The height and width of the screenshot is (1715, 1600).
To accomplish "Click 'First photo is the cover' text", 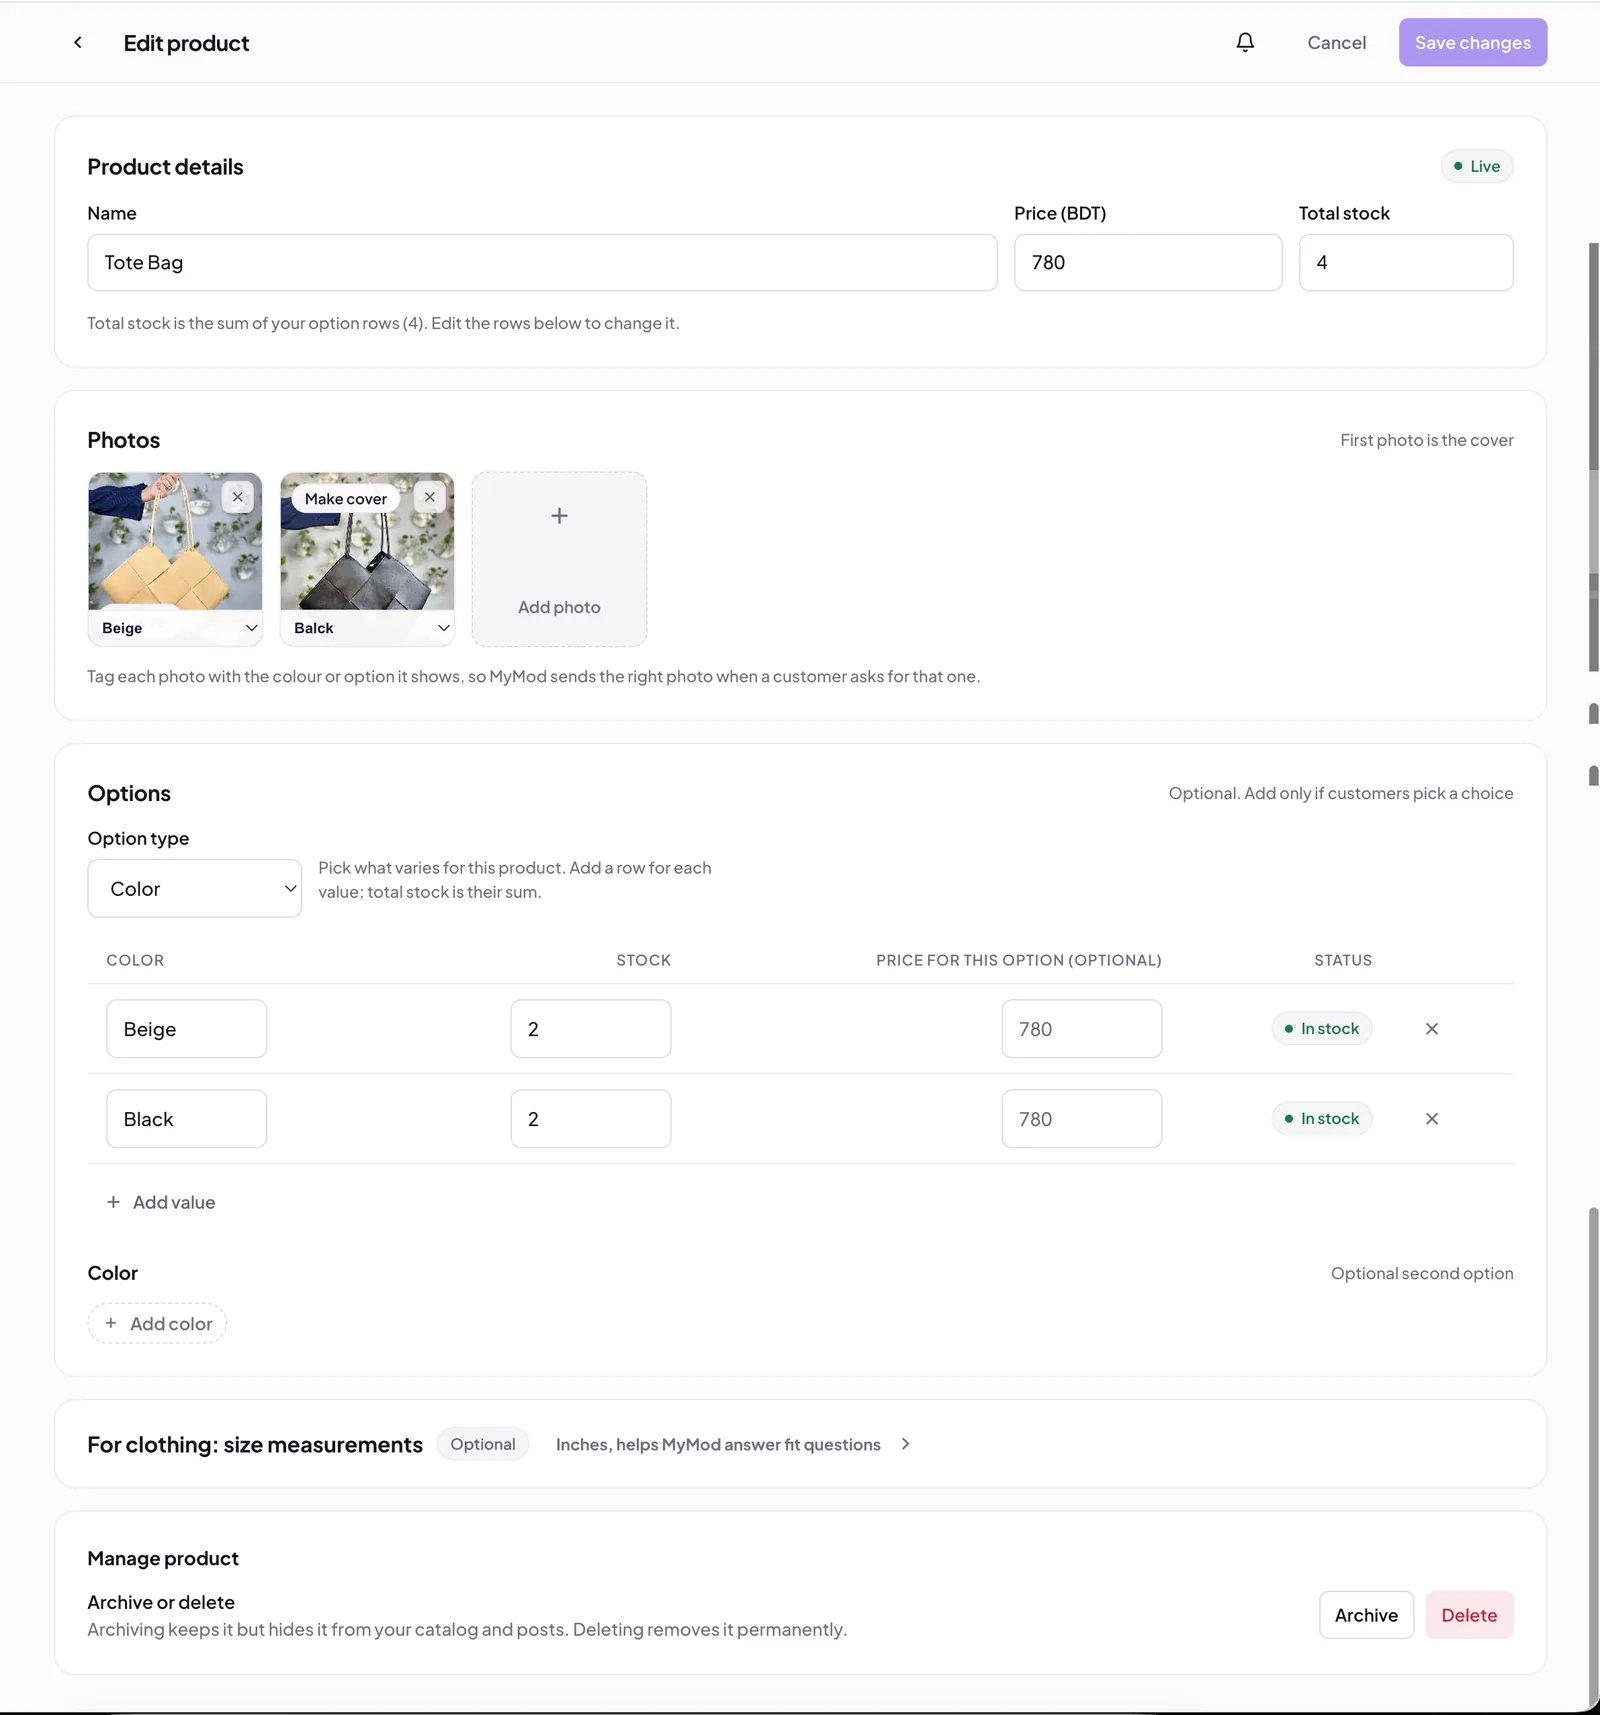I will click(1427, 440).
